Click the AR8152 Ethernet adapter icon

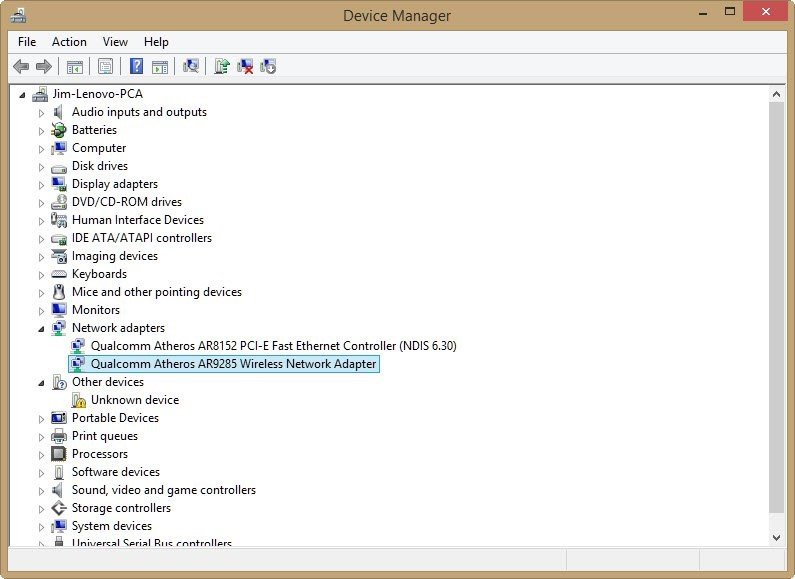(78, 346)
